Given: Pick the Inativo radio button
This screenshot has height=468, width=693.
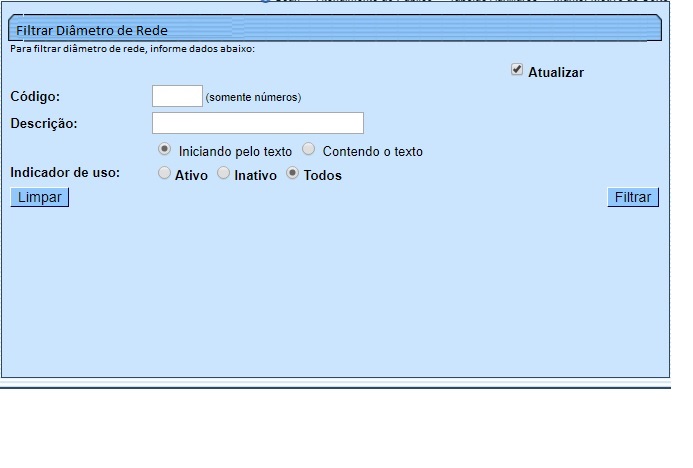Looking at the screenshot, I should [224, 173].
